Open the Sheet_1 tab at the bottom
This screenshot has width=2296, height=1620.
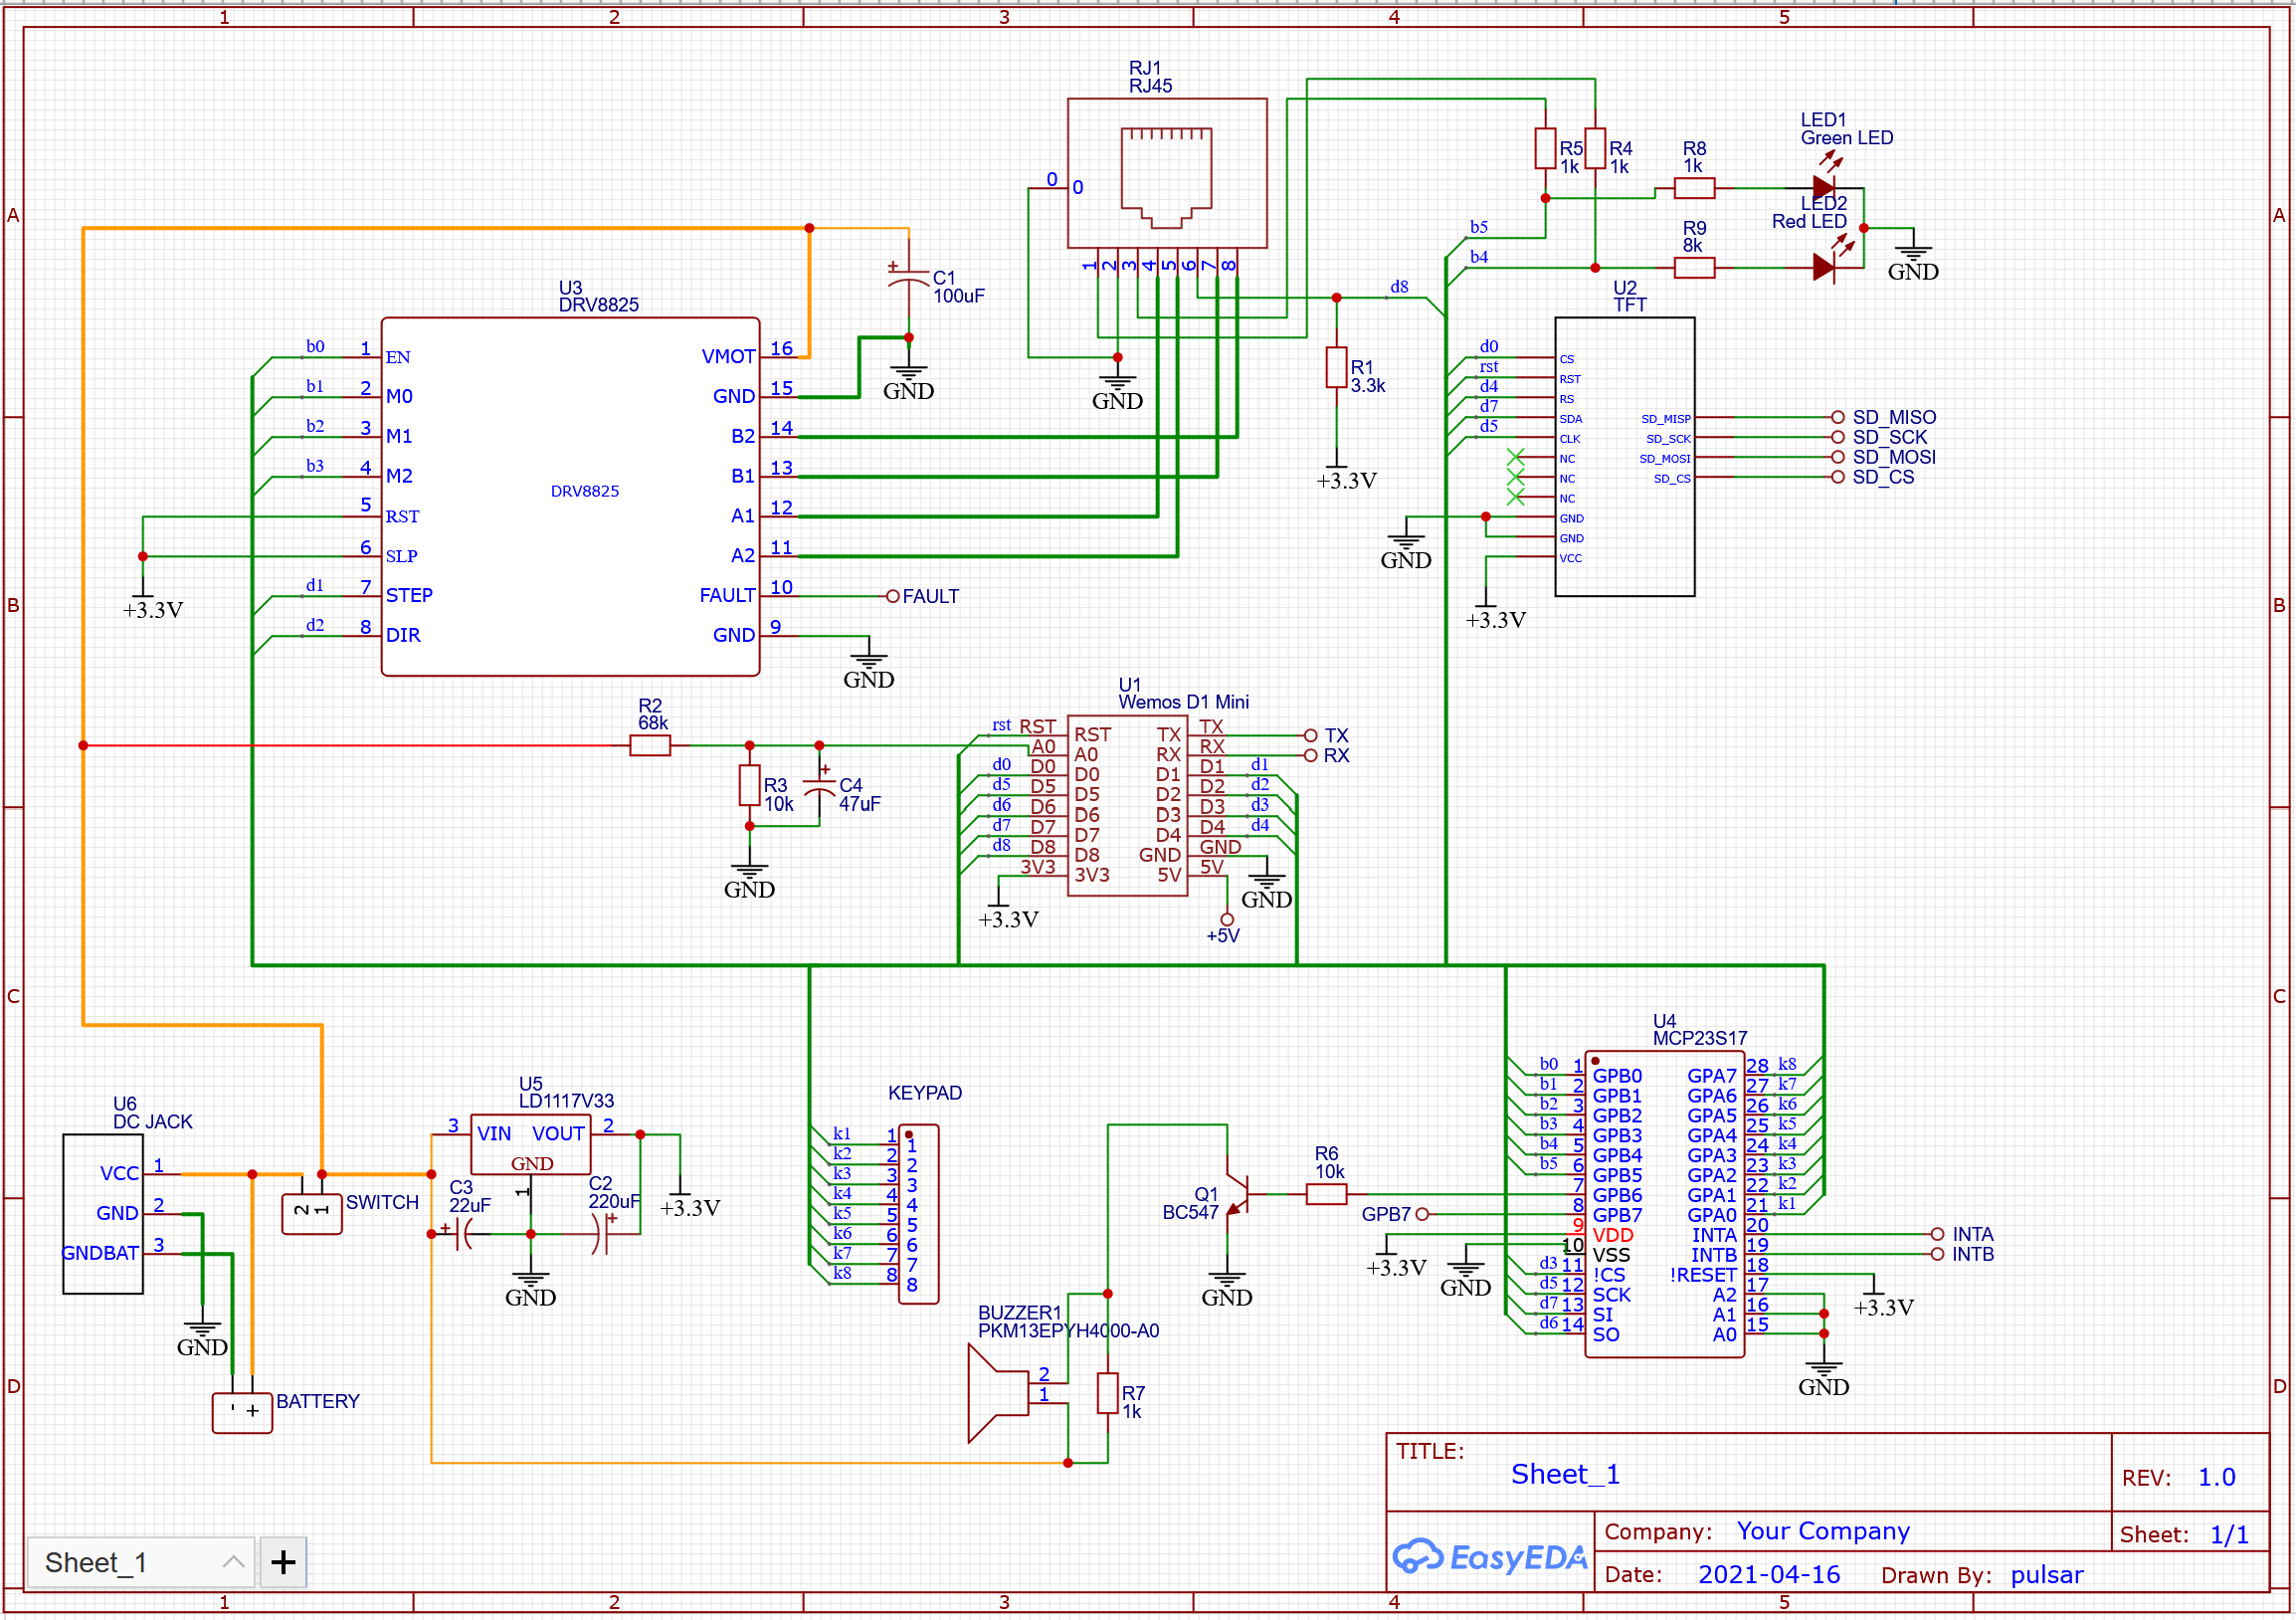(x=140, y=1562)
